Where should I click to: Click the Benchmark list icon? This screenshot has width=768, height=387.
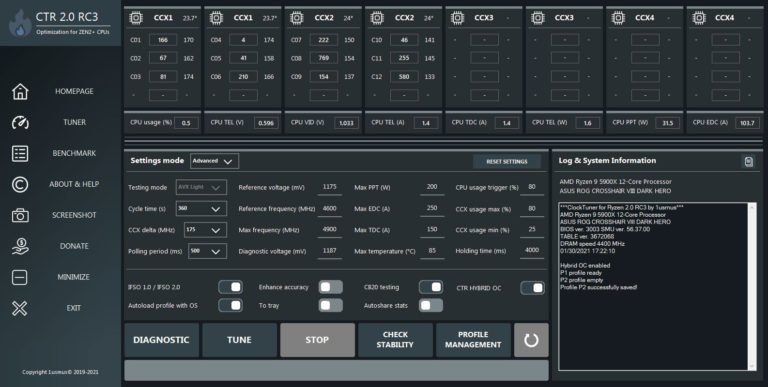[20, 153]
